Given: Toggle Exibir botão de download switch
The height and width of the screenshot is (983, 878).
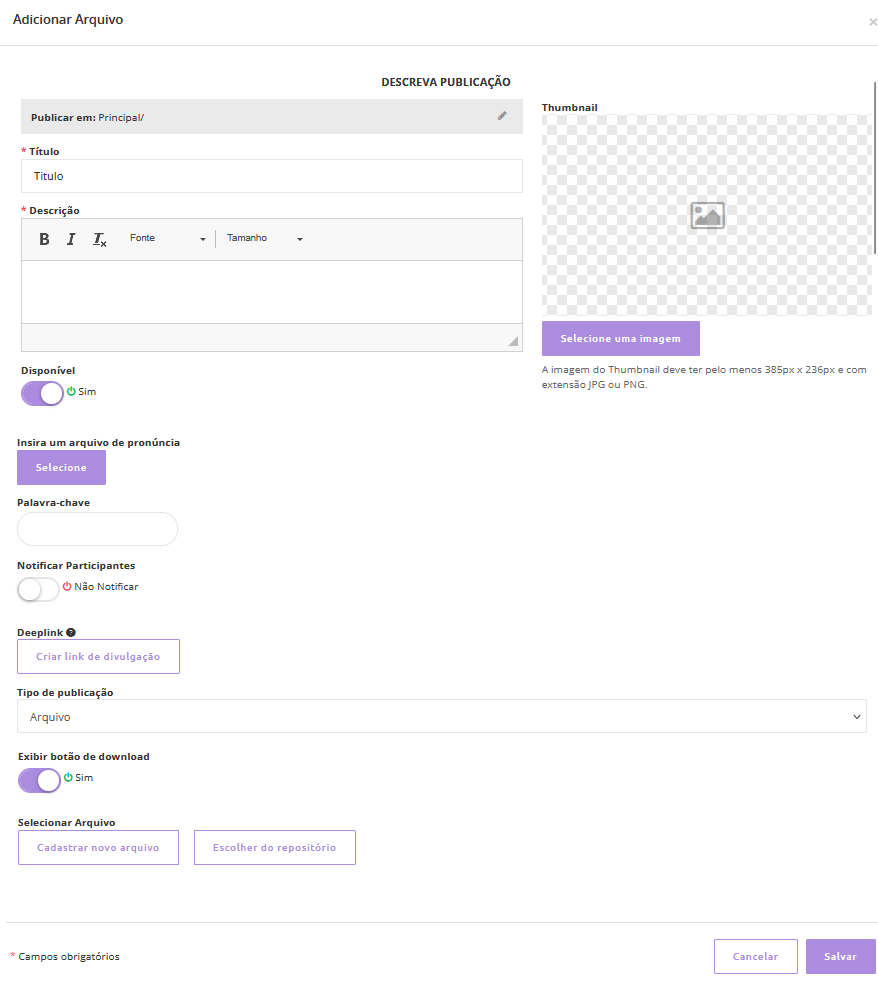Looking at the screenshot, I should click(x=40, y=779).
